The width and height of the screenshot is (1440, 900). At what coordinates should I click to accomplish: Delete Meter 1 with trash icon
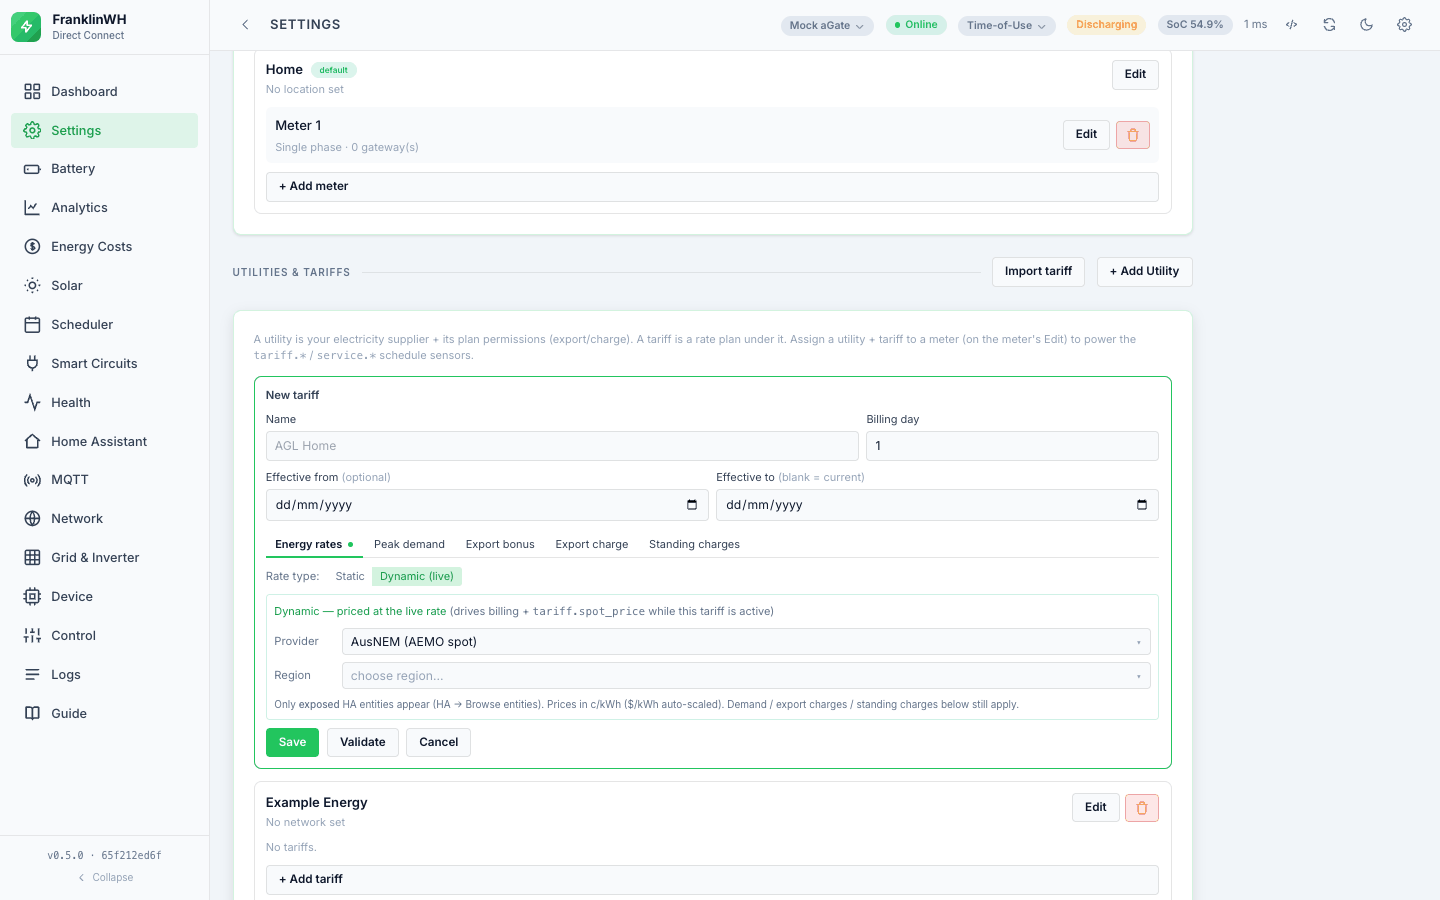click(1133, 135)
